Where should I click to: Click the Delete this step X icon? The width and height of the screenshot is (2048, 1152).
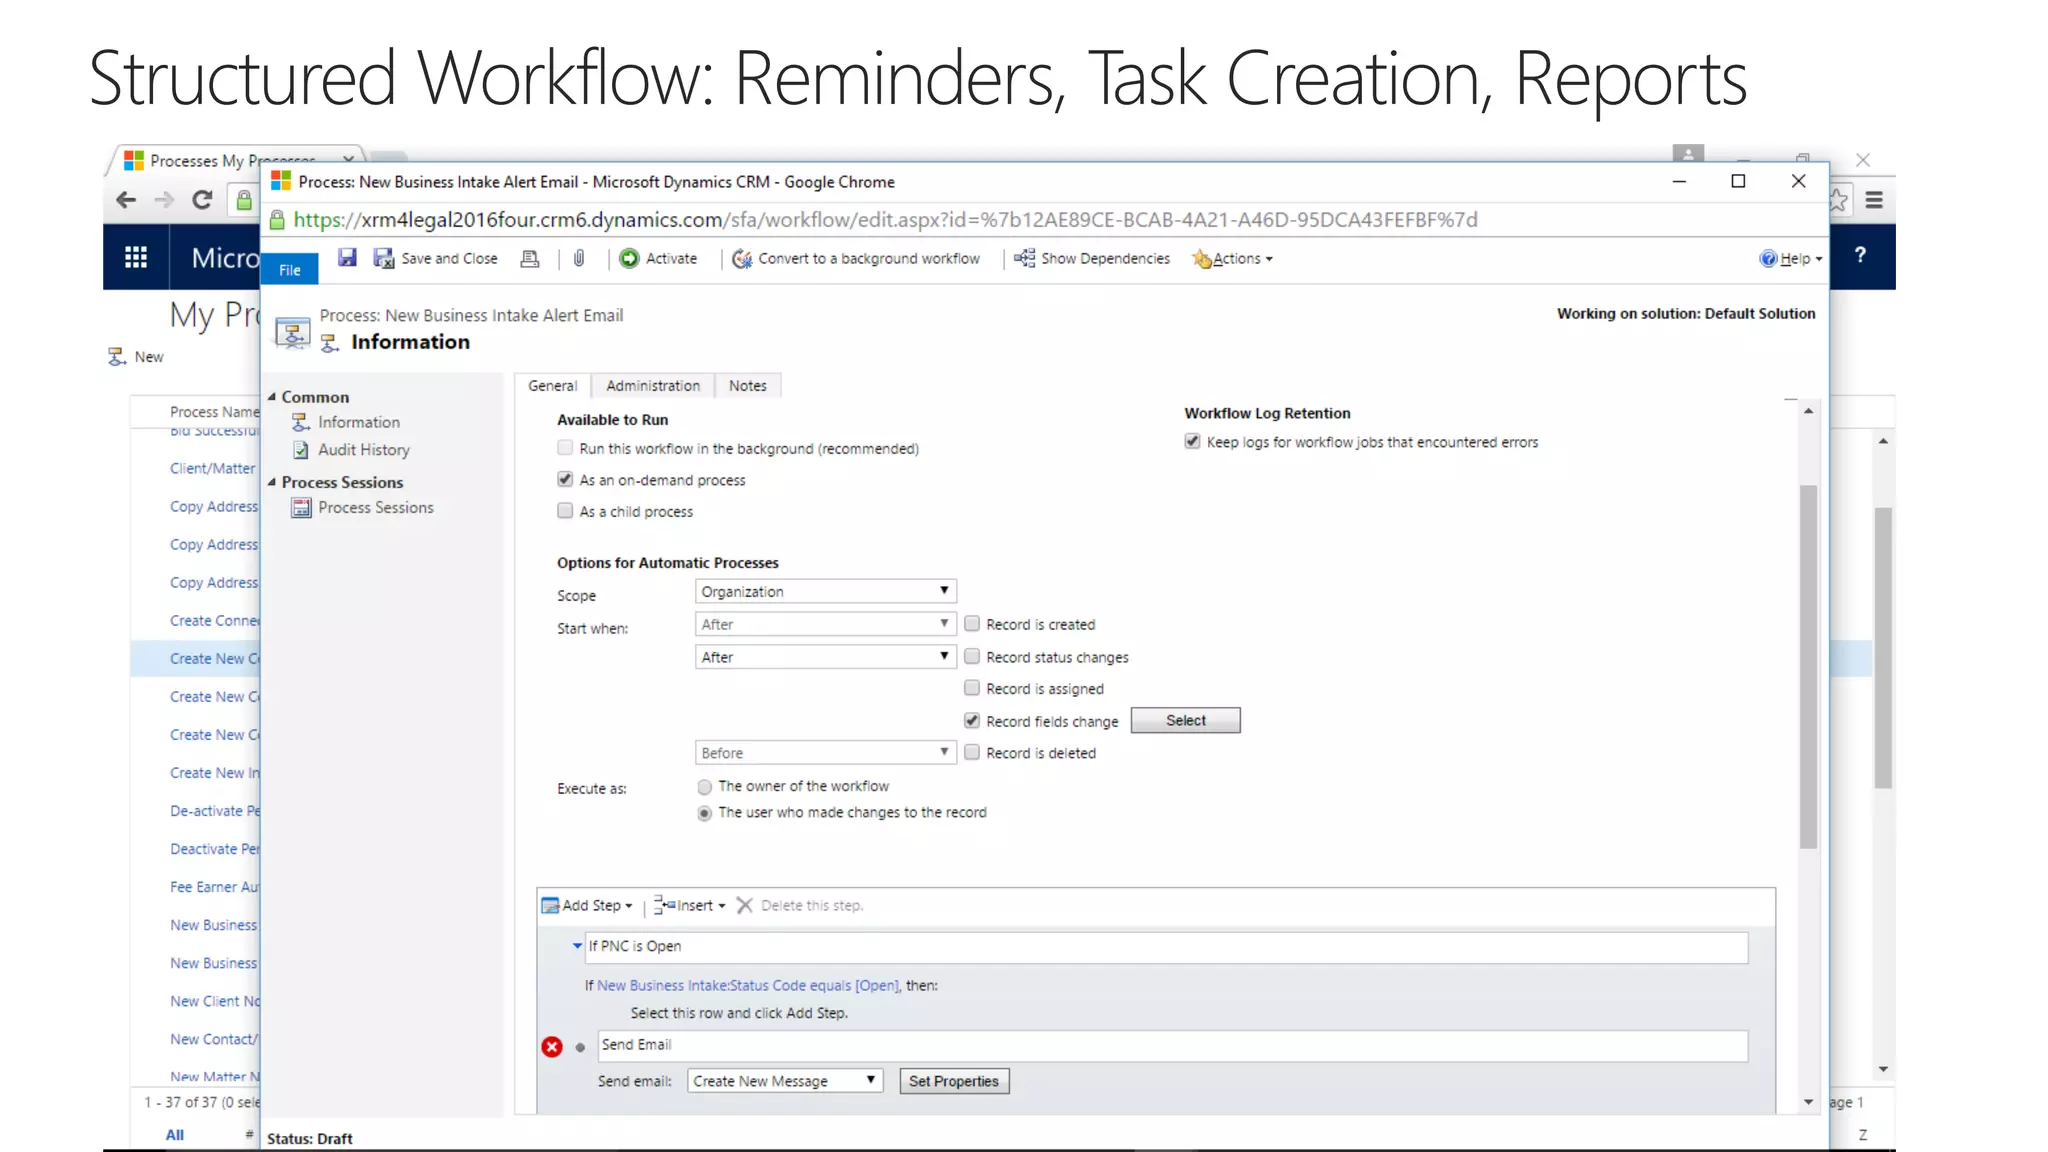(x=745, y=906)
